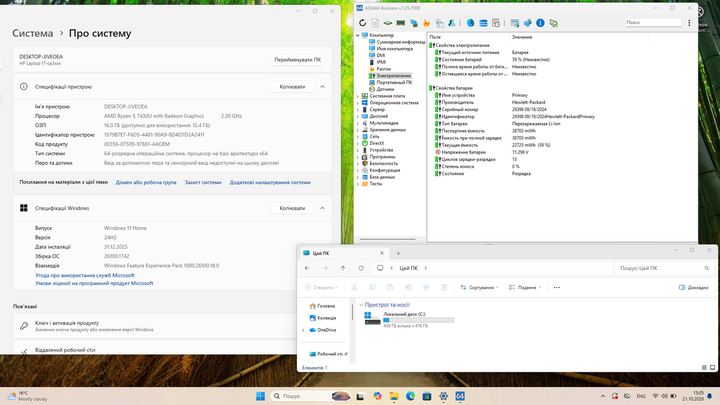Collapse the Компьютер tree node in AIDA64

click(x=358, y=35)
